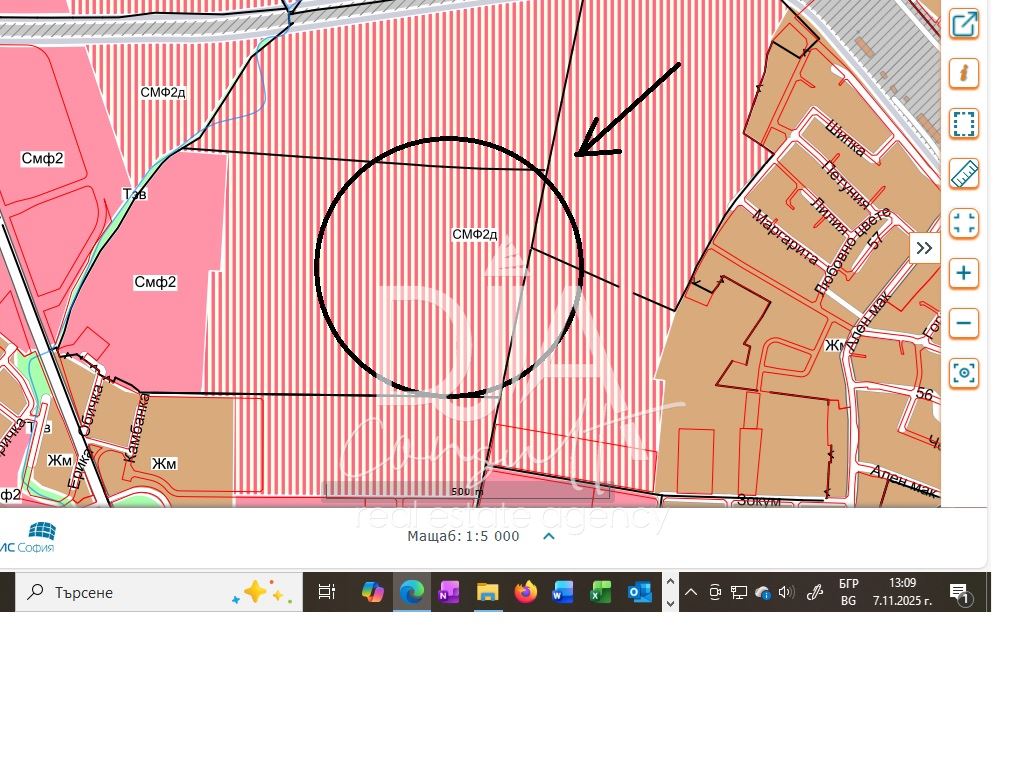Zoom out with the minus button

click(x=964, y=323)
